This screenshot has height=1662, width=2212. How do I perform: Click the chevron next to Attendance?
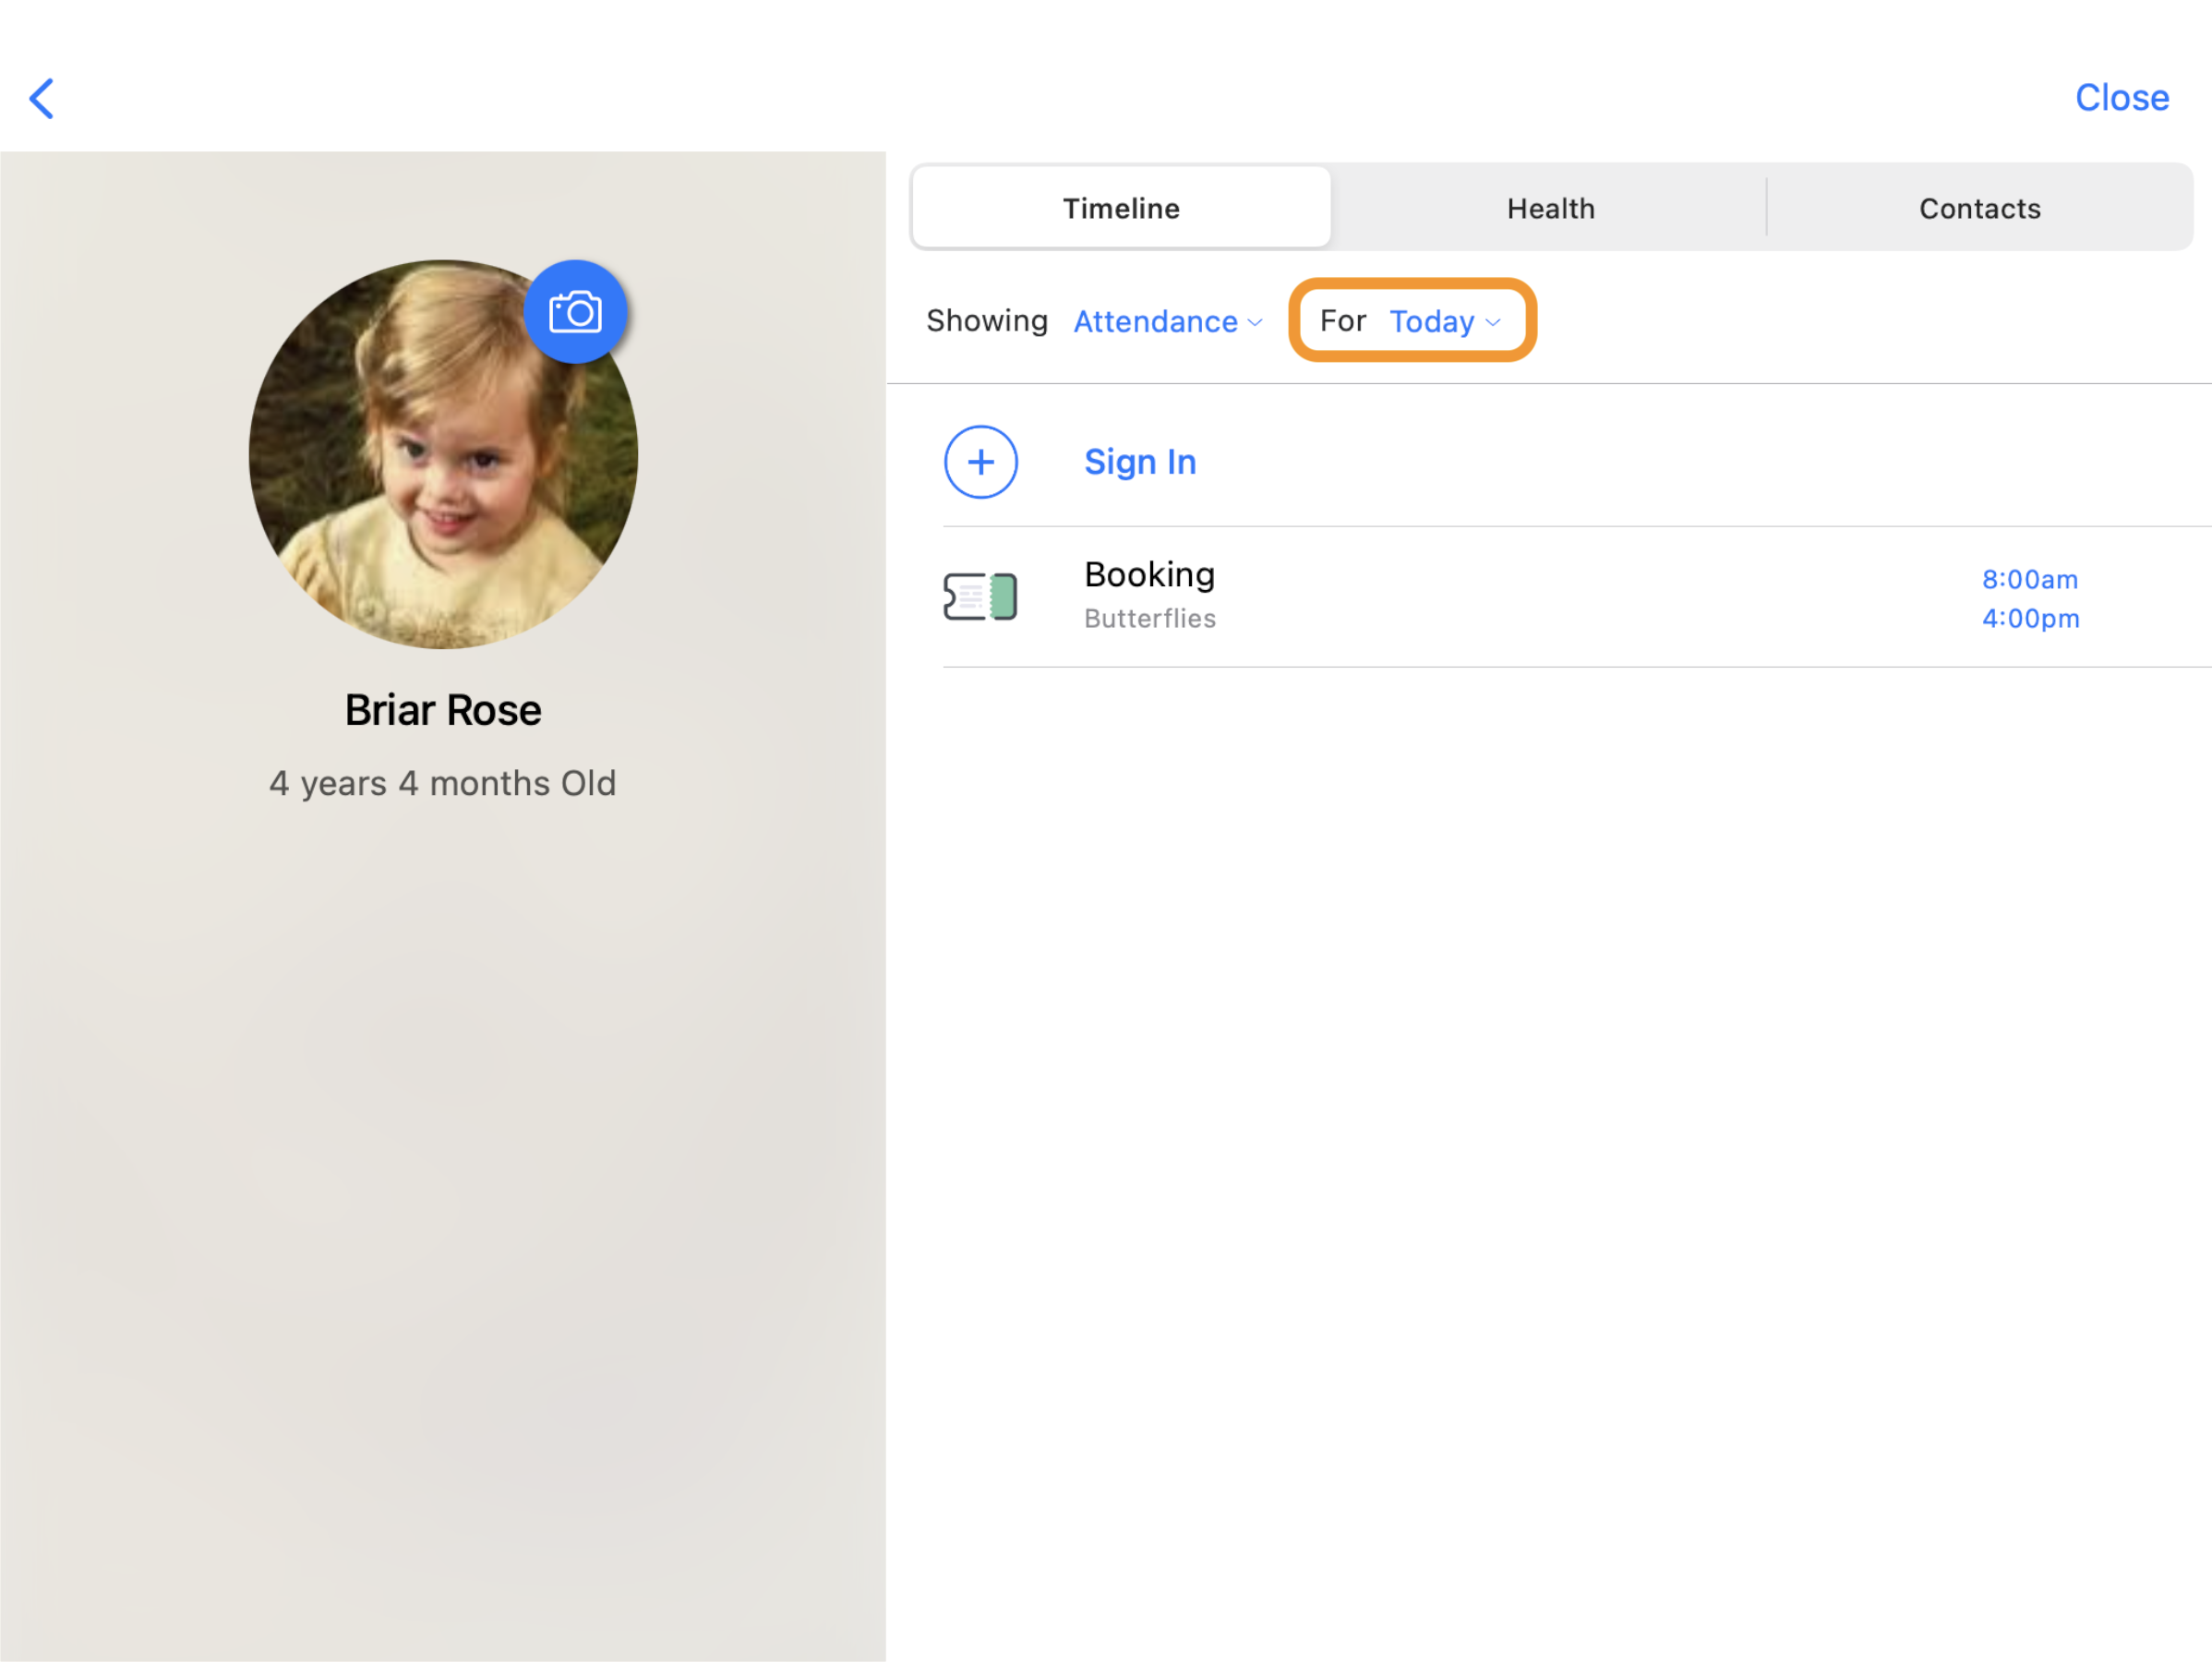(1256, 323)
